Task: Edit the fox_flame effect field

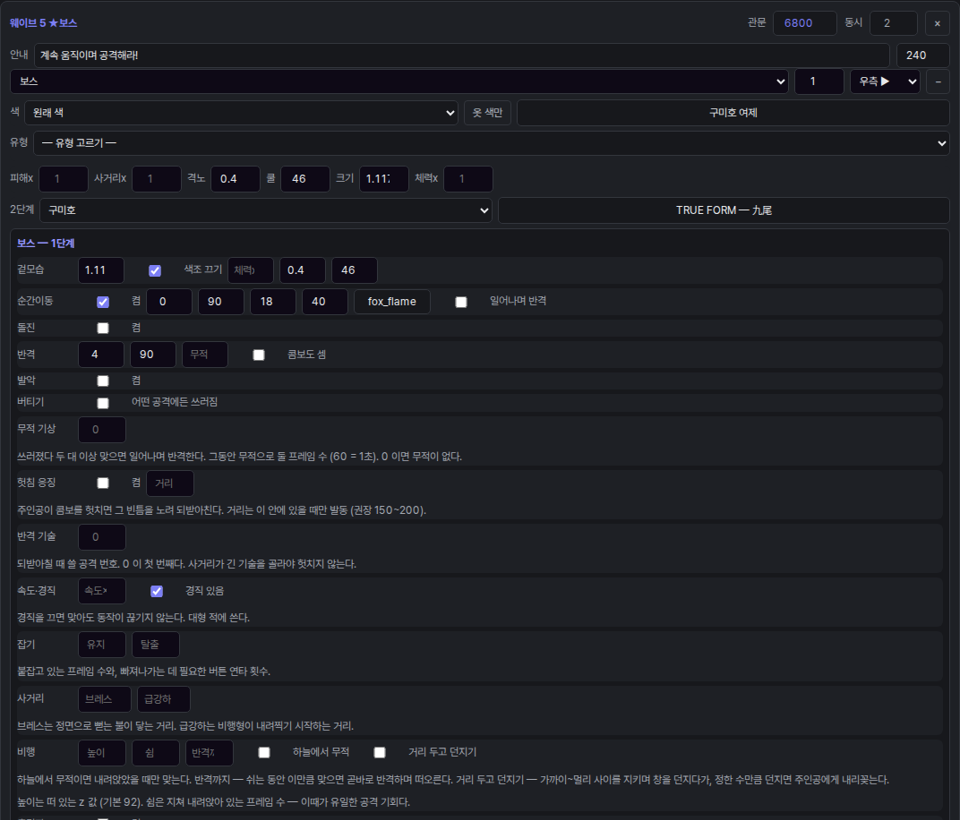Action: 392,301
